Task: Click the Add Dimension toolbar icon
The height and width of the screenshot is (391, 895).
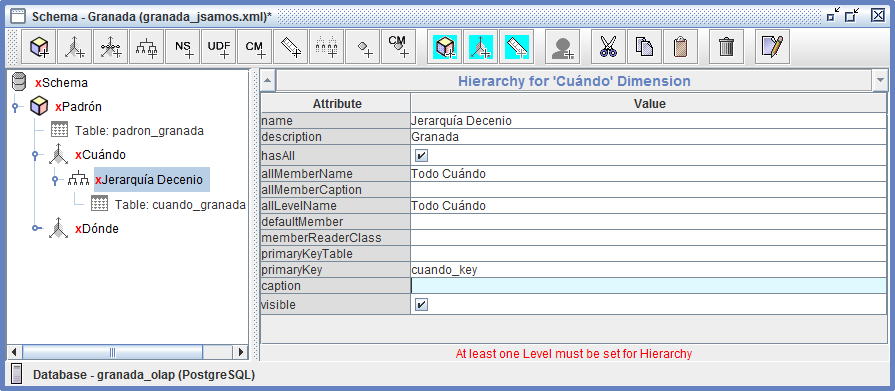Action: pyautogui.click(x=75, y=47)
